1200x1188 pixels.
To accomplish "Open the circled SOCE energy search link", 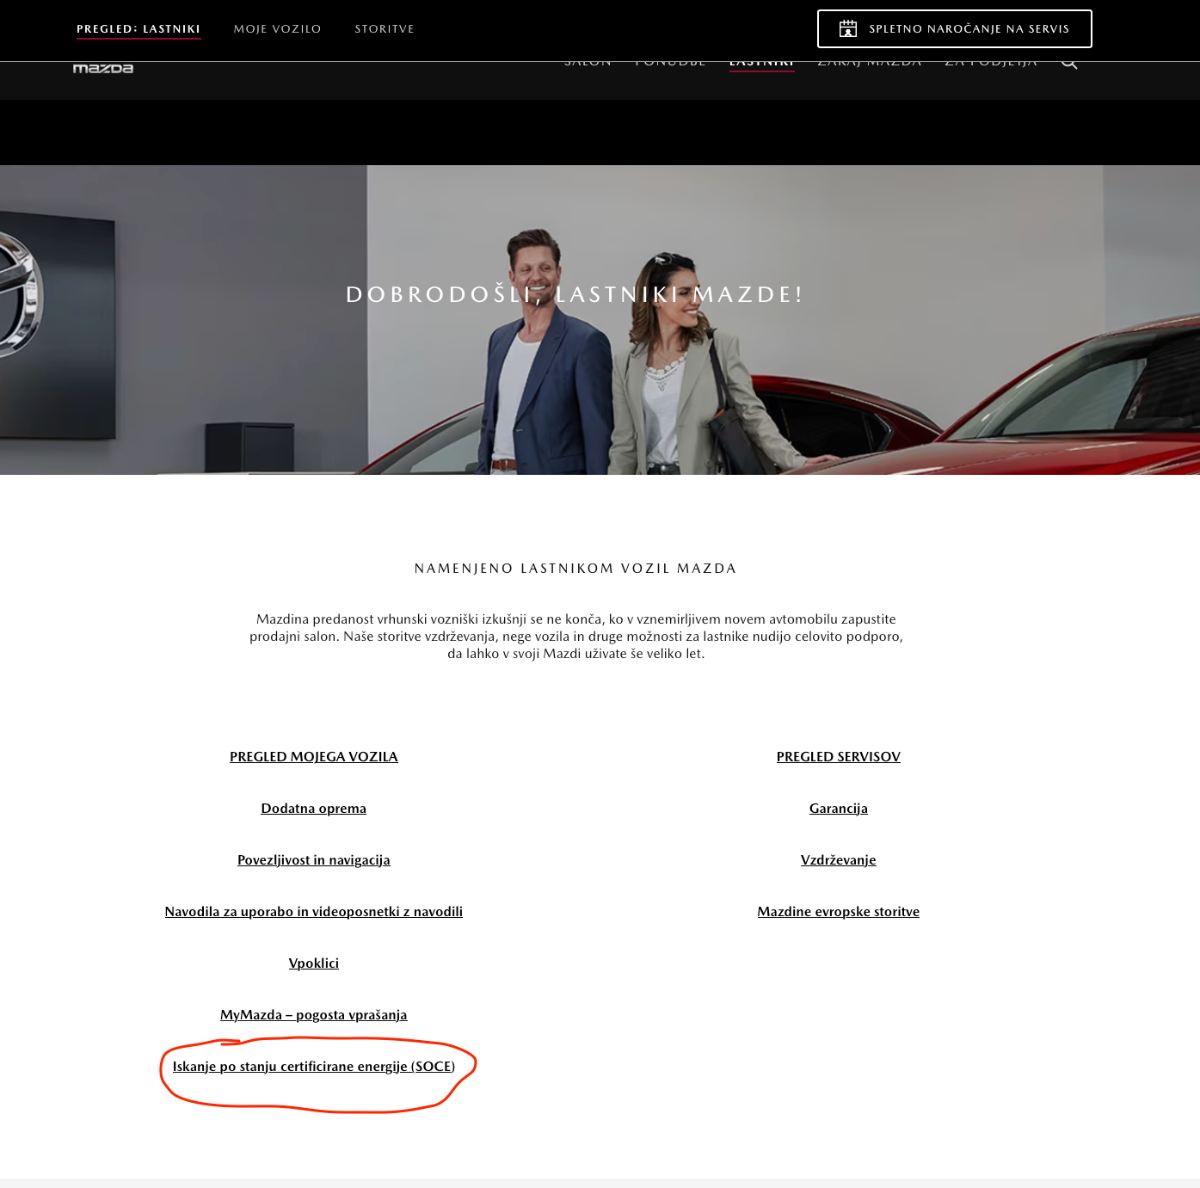I will 314,1066.
